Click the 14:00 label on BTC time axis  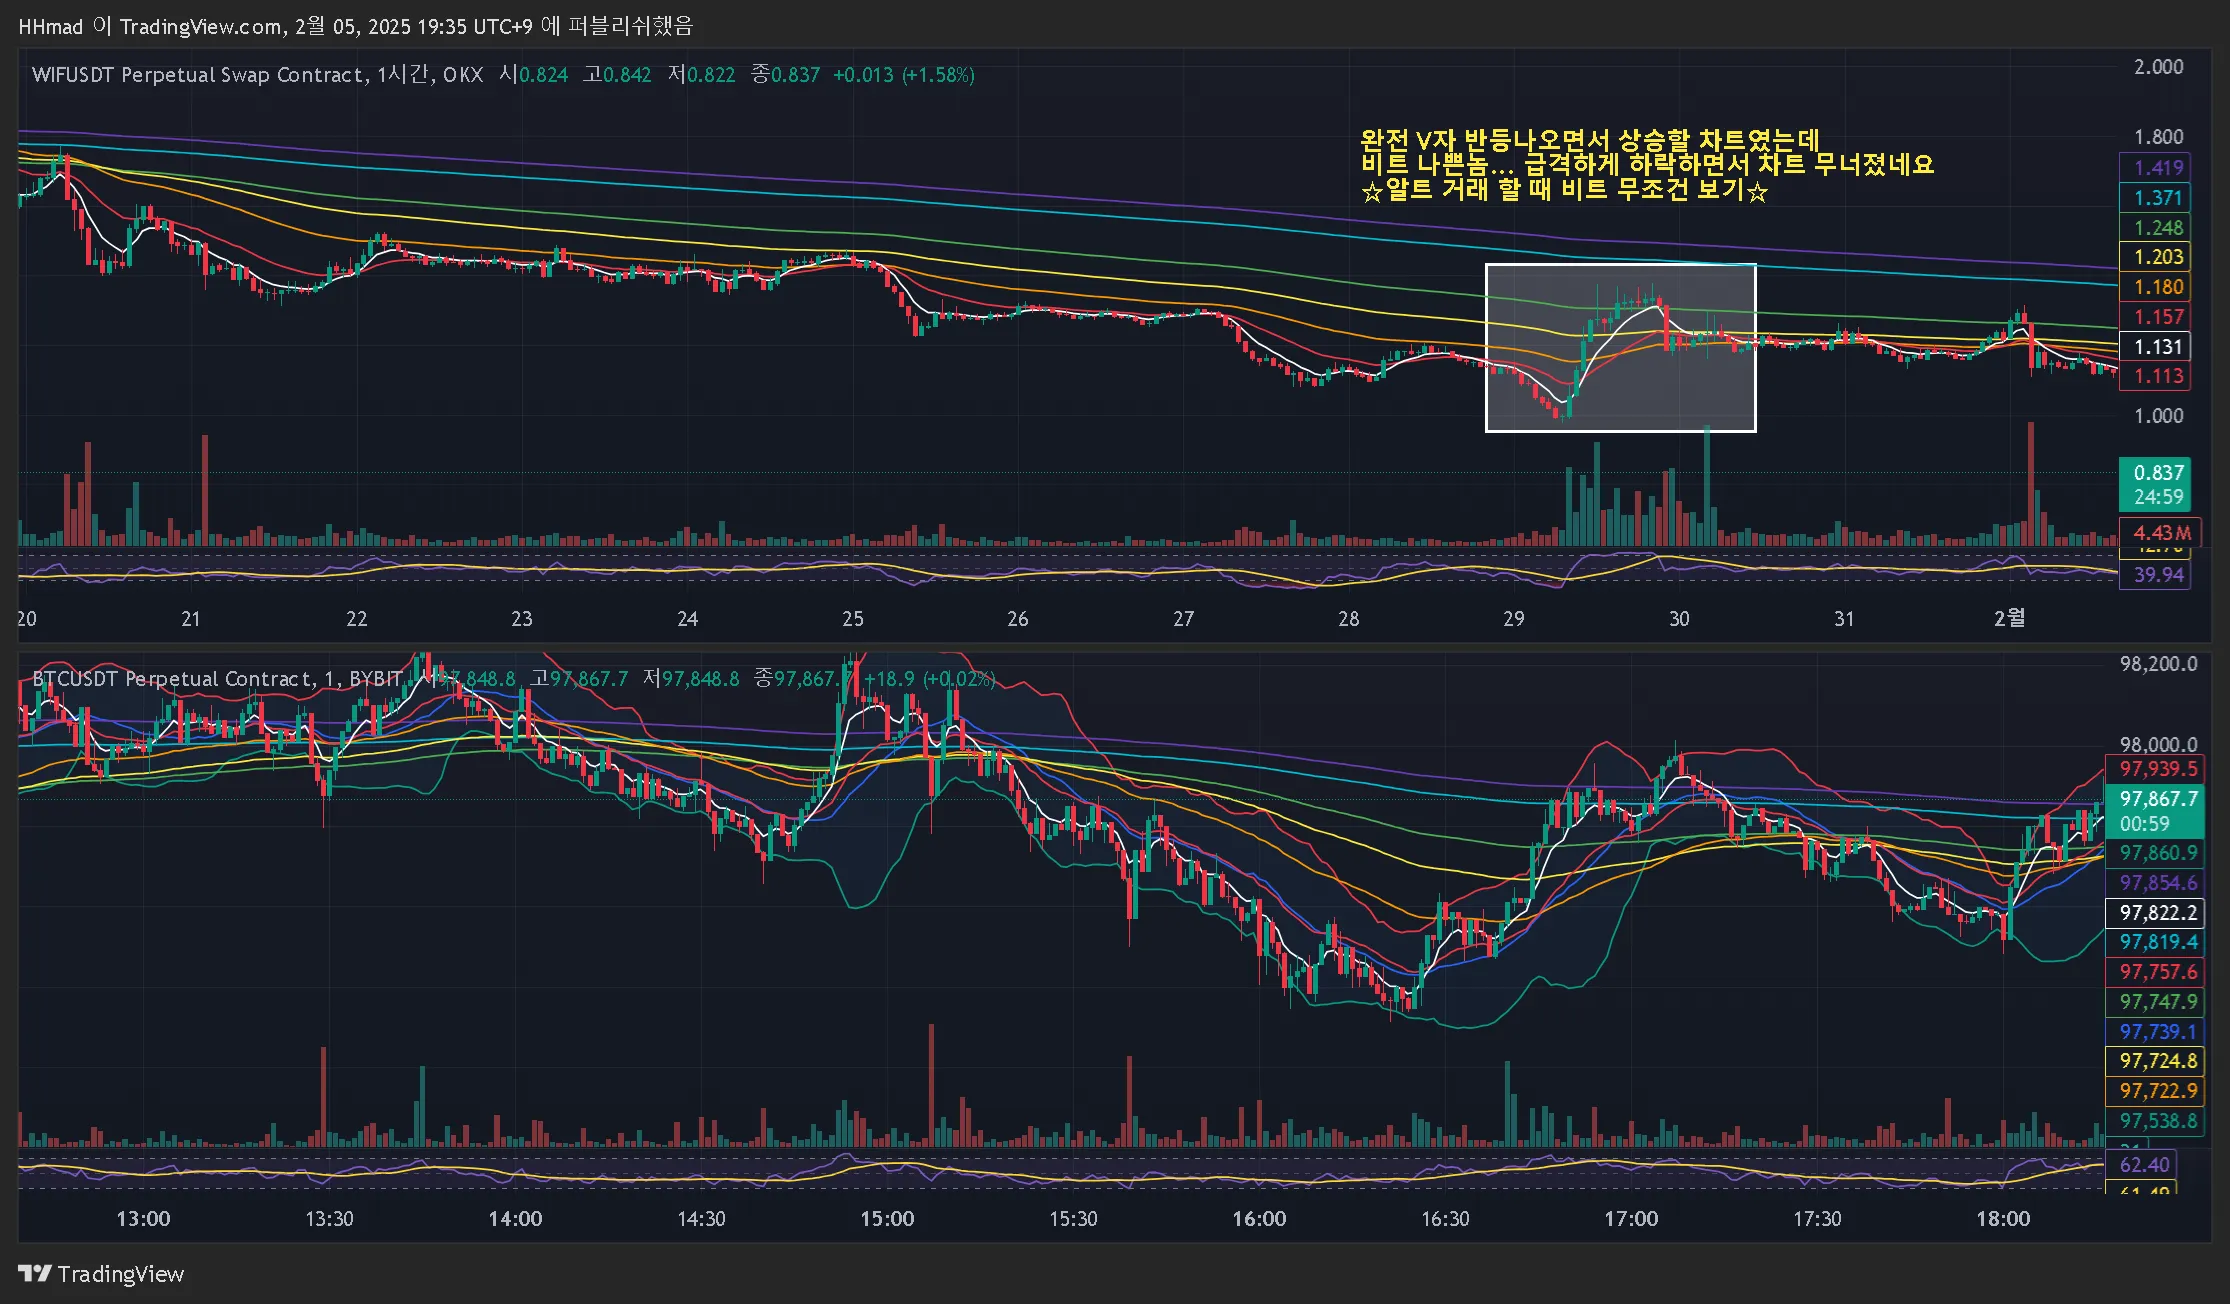coord(515,1219)
